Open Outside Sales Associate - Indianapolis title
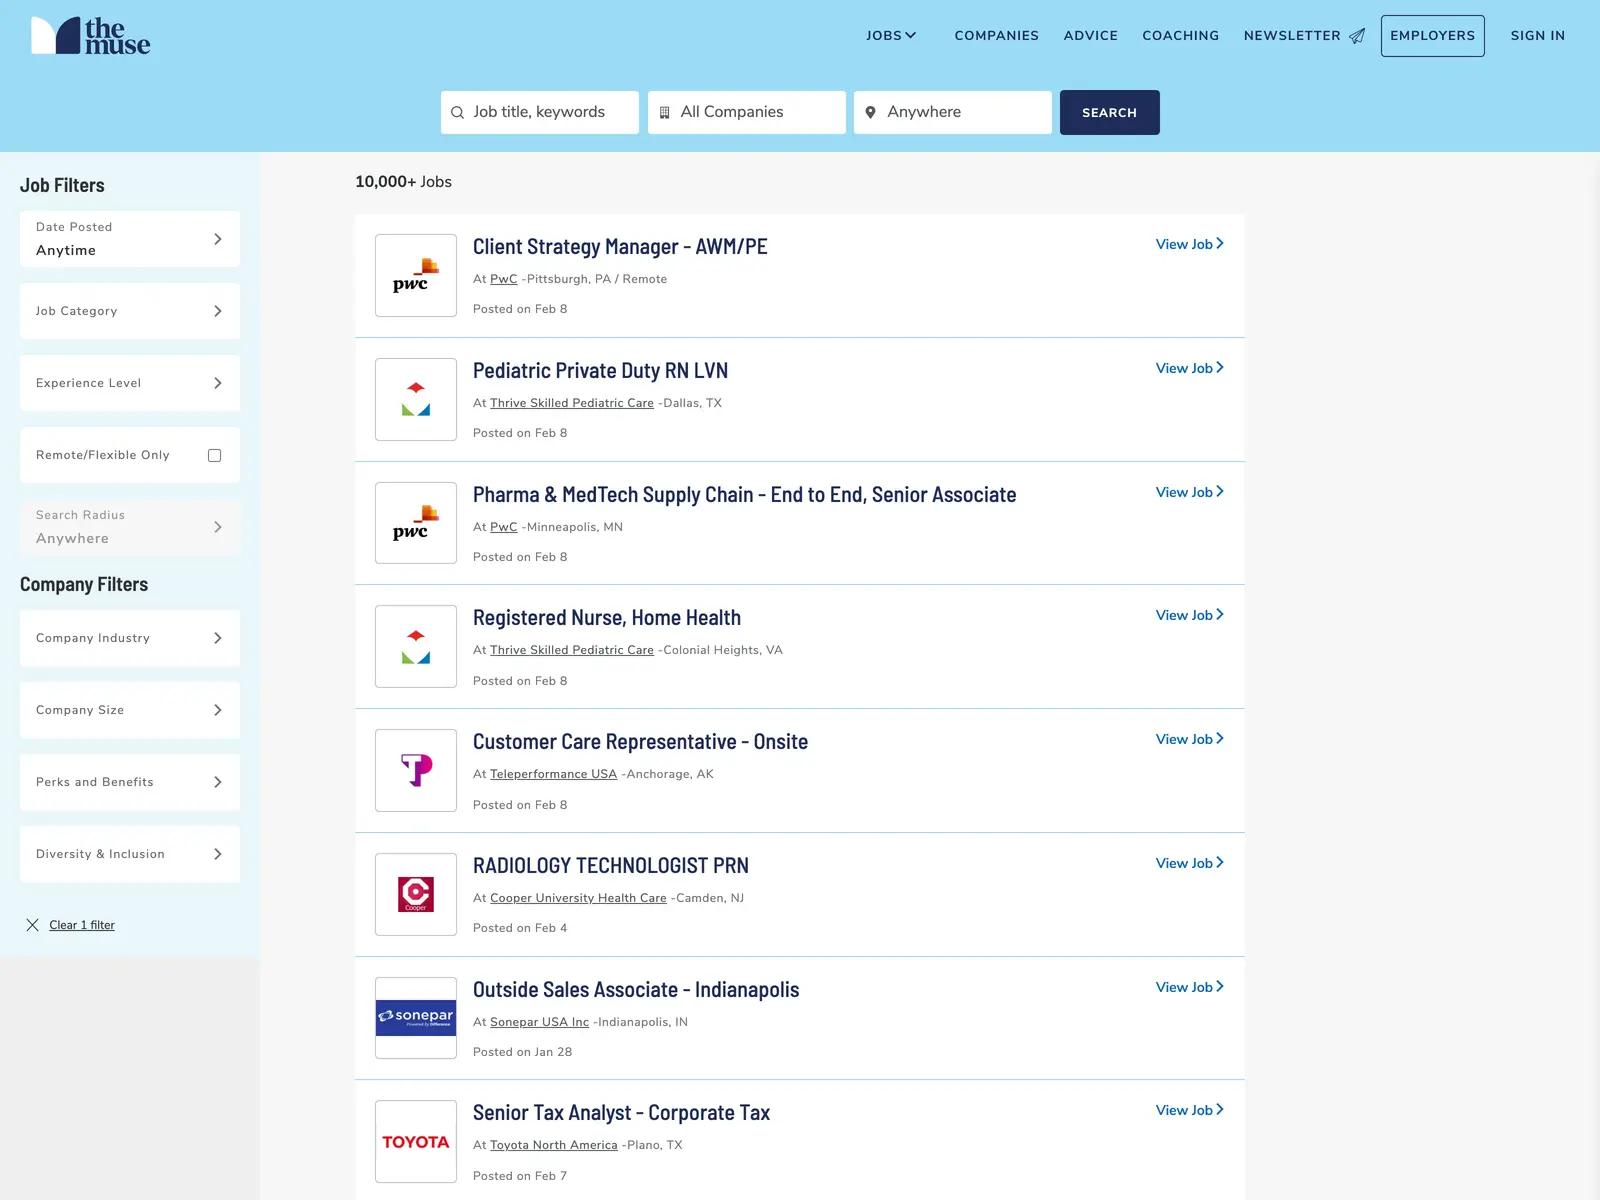This screenshot has width=1600, height=1200. click(636, 990)
